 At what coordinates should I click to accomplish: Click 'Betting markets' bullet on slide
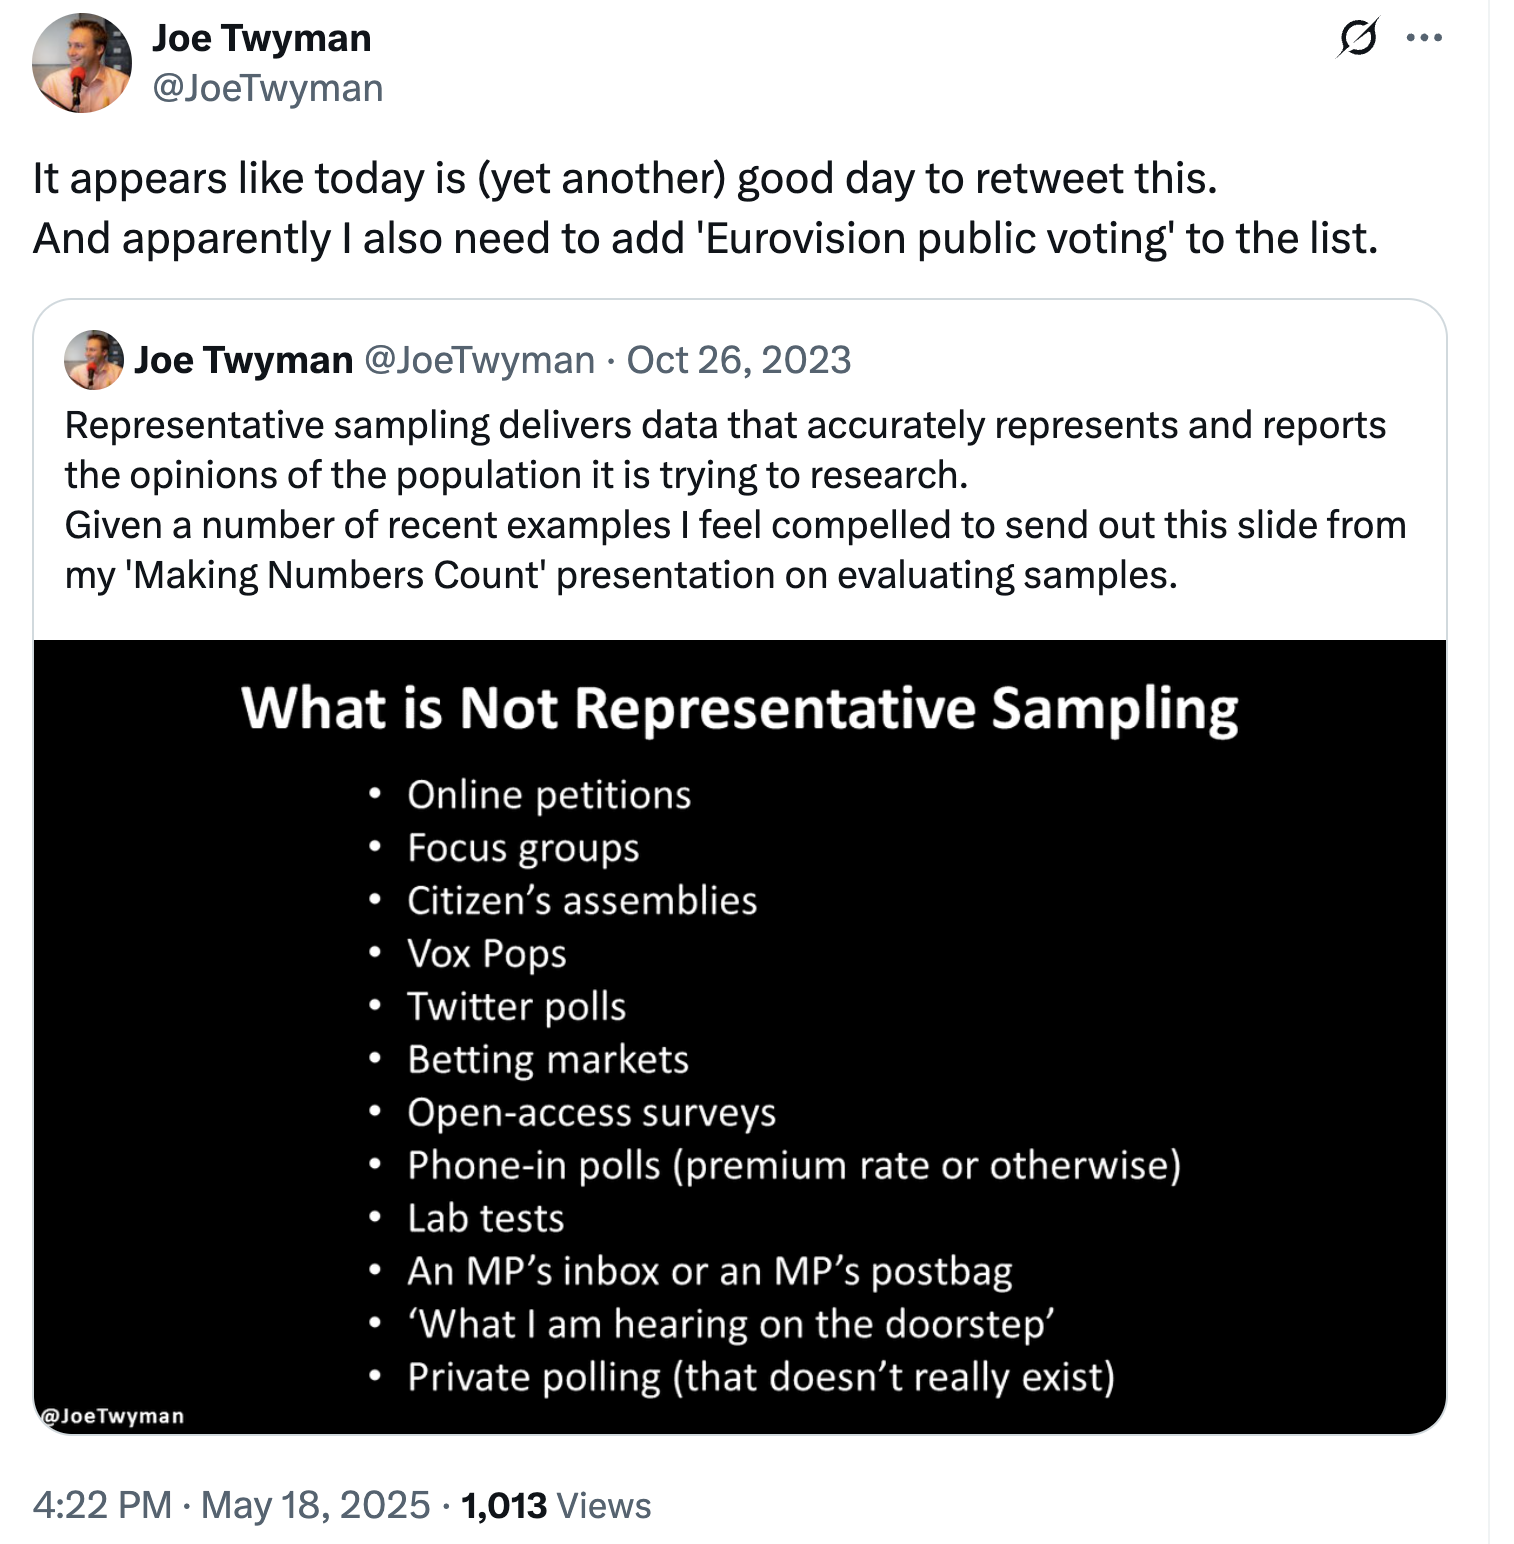[x=548, y=1059]
